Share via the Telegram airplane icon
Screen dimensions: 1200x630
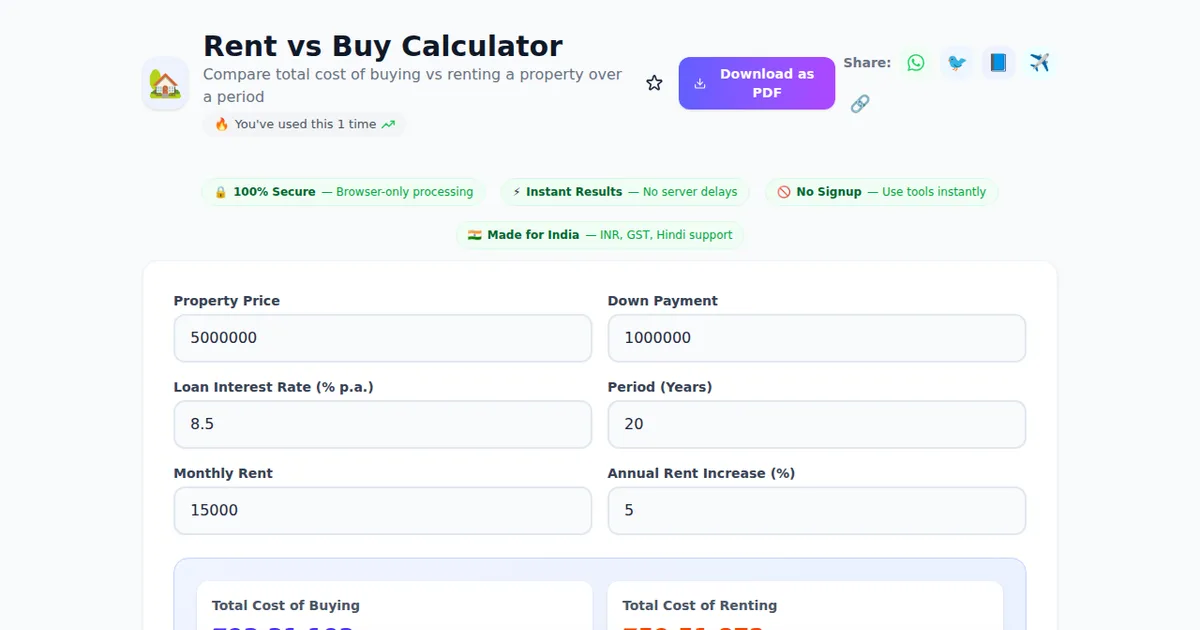click(1039, 62)
